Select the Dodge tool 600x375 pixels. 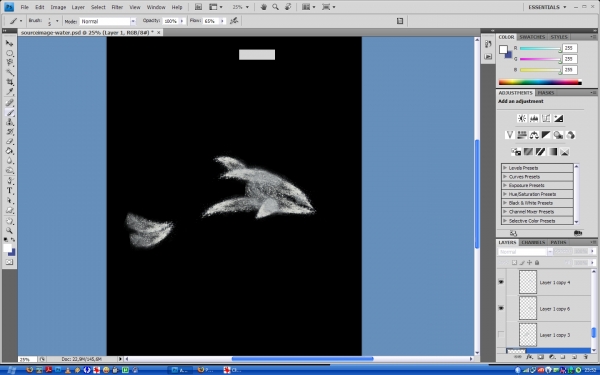[10, 171]
